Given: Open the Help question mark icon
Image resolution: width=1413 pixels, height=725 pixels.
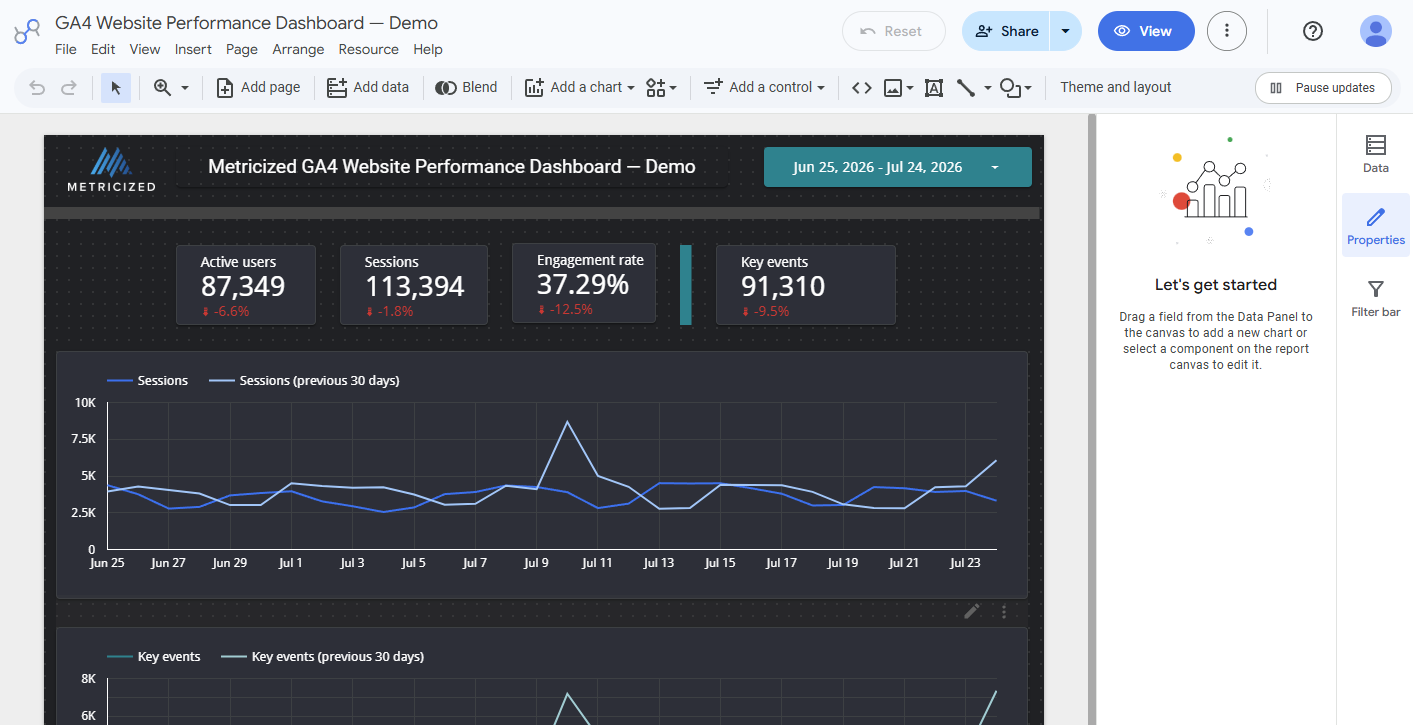Looking at the screenshot, I should tap(1313, 31).
